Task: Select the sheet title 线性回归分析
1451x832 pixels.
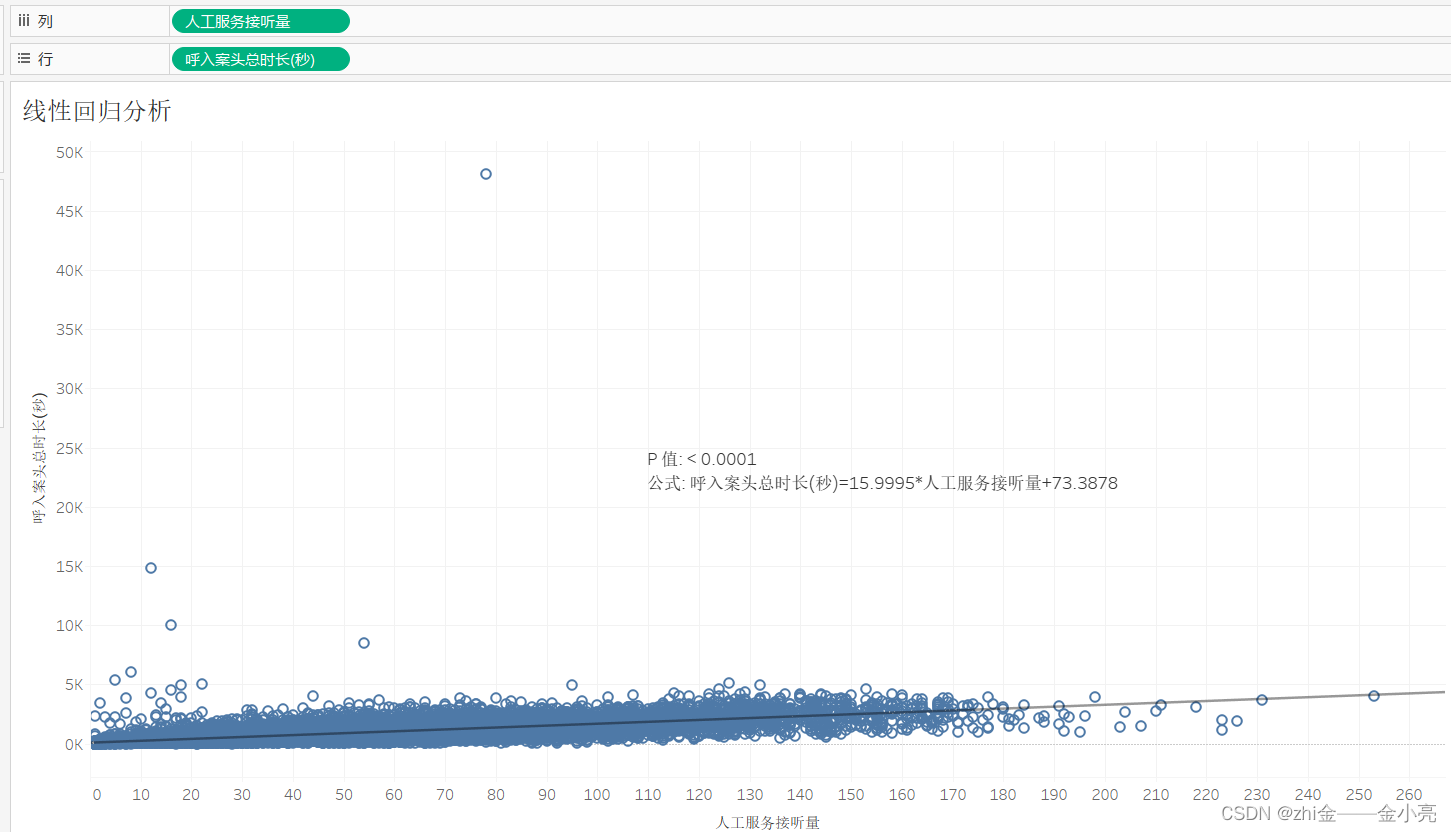Action: [97, 111]
